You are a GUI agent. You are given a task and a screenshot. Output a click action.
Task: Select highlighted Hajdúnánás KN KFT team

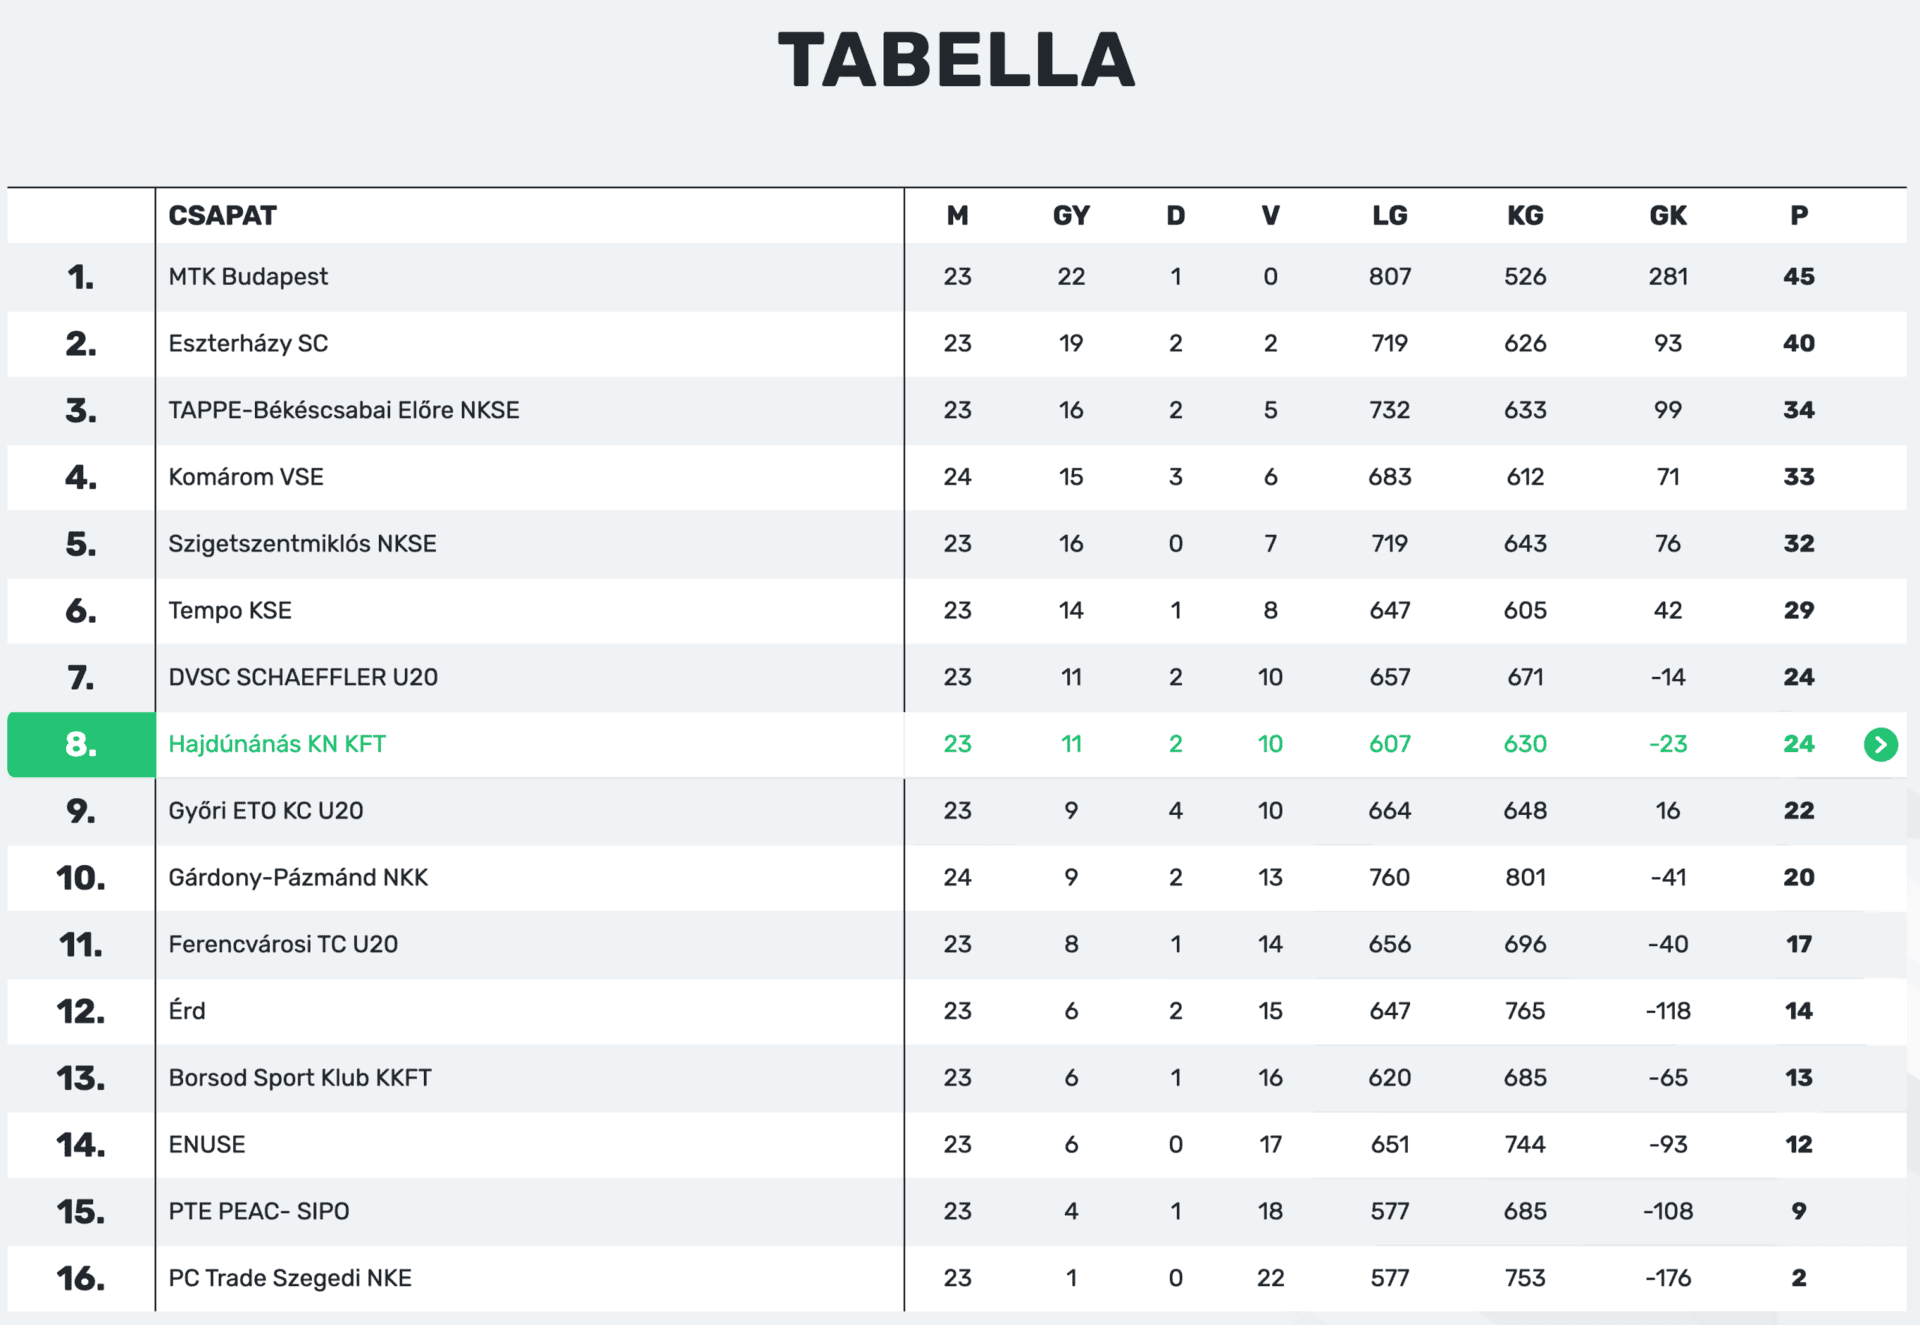[x=277, y=744]
